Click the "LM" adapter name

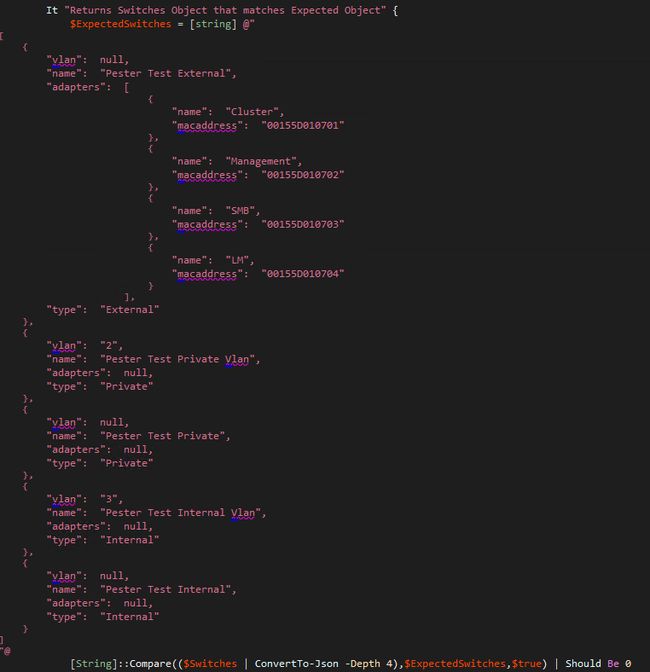[237, 260]
